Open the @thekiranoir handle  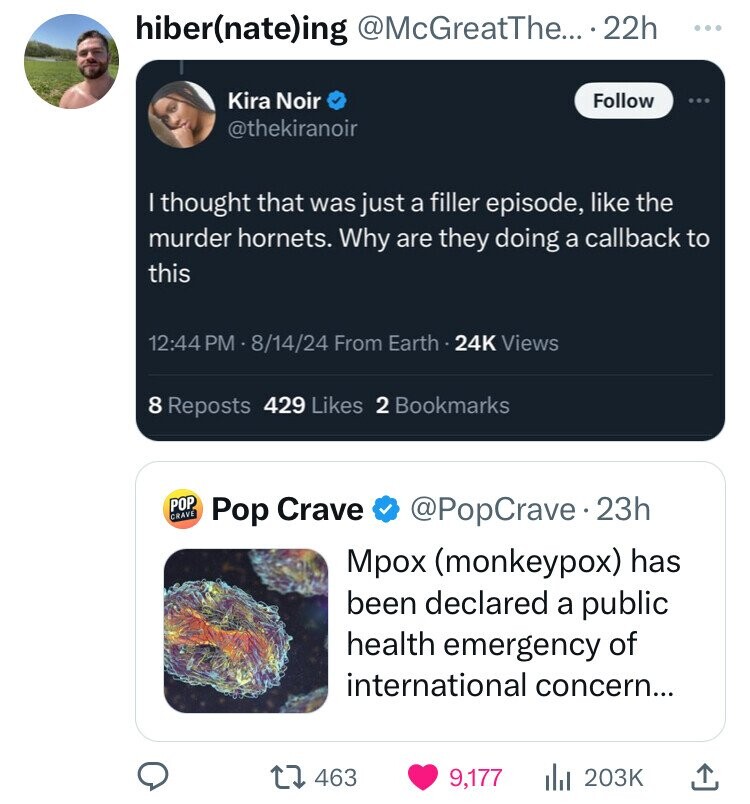click(x=292, y=128)
